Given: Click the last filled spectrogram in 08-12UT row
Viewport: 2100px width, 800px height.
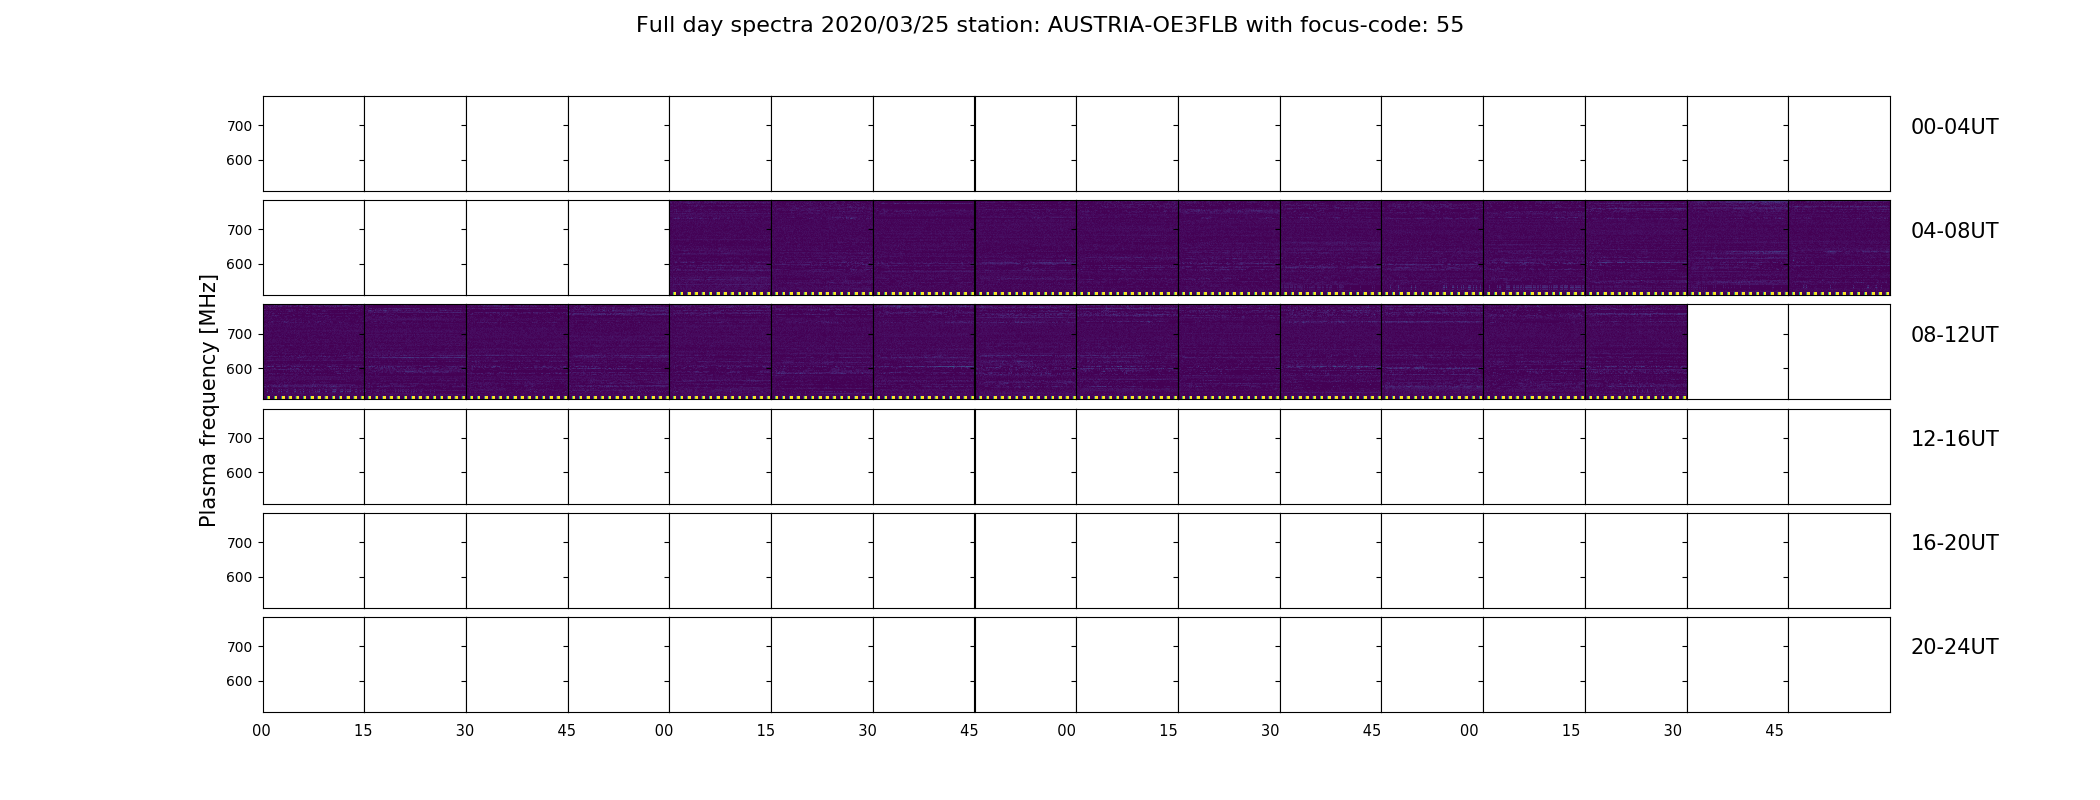Looking at the screenshot, I should [1636, 352].
